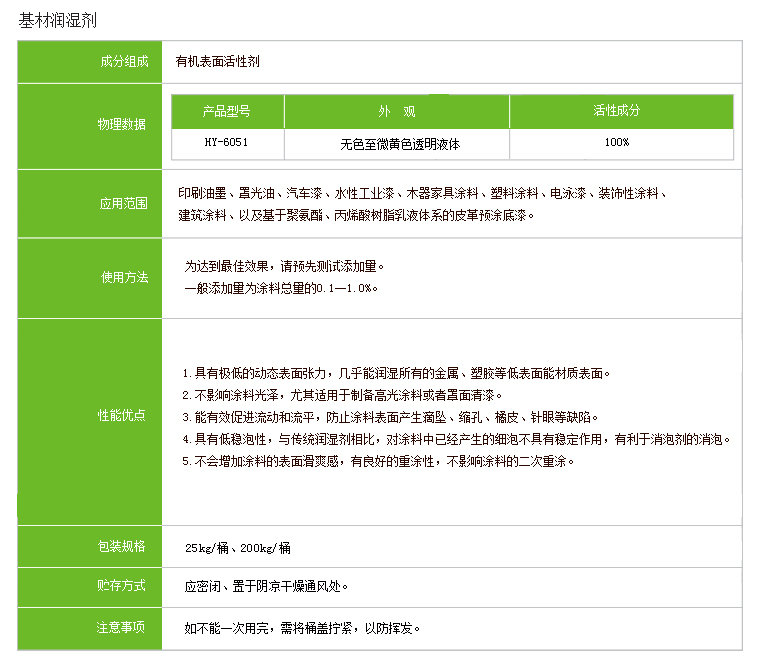Select the 性能优点 green label
The width and height of the screenshot is (760, 669).
point(123,416)
